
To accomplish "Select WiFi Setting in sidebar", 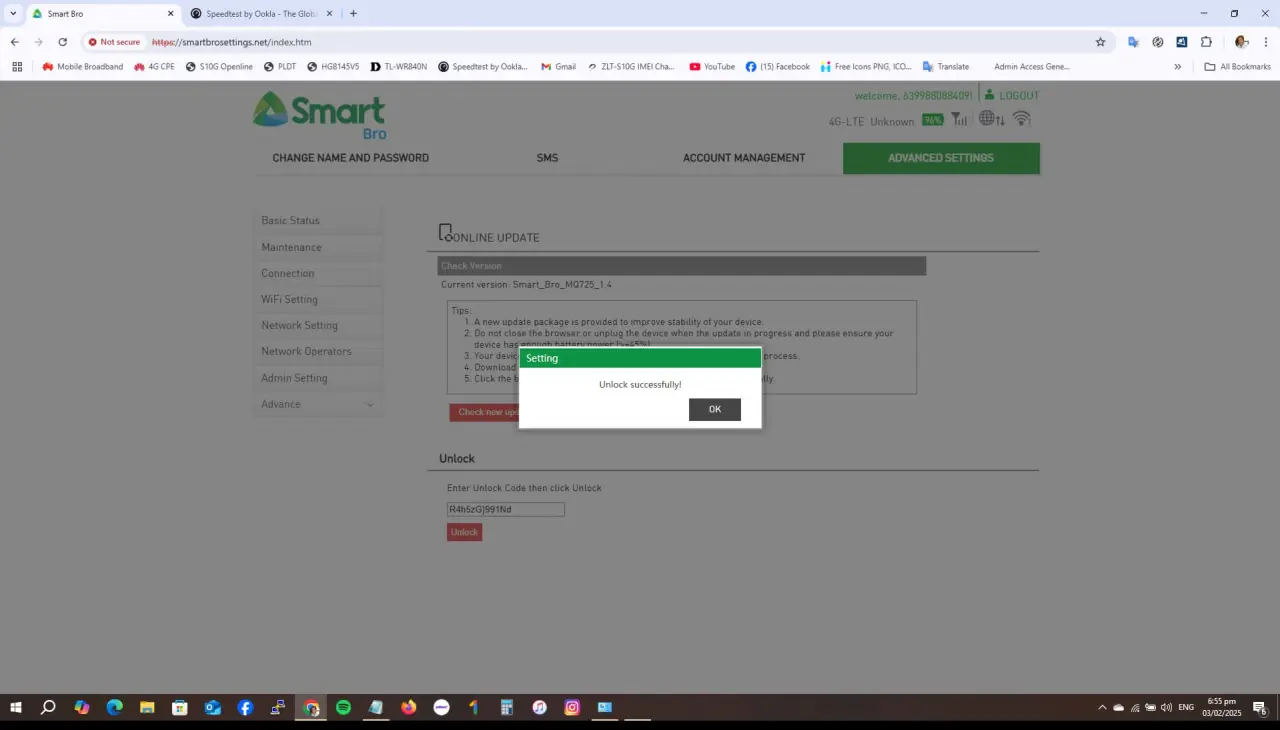I will pos(318,299).
